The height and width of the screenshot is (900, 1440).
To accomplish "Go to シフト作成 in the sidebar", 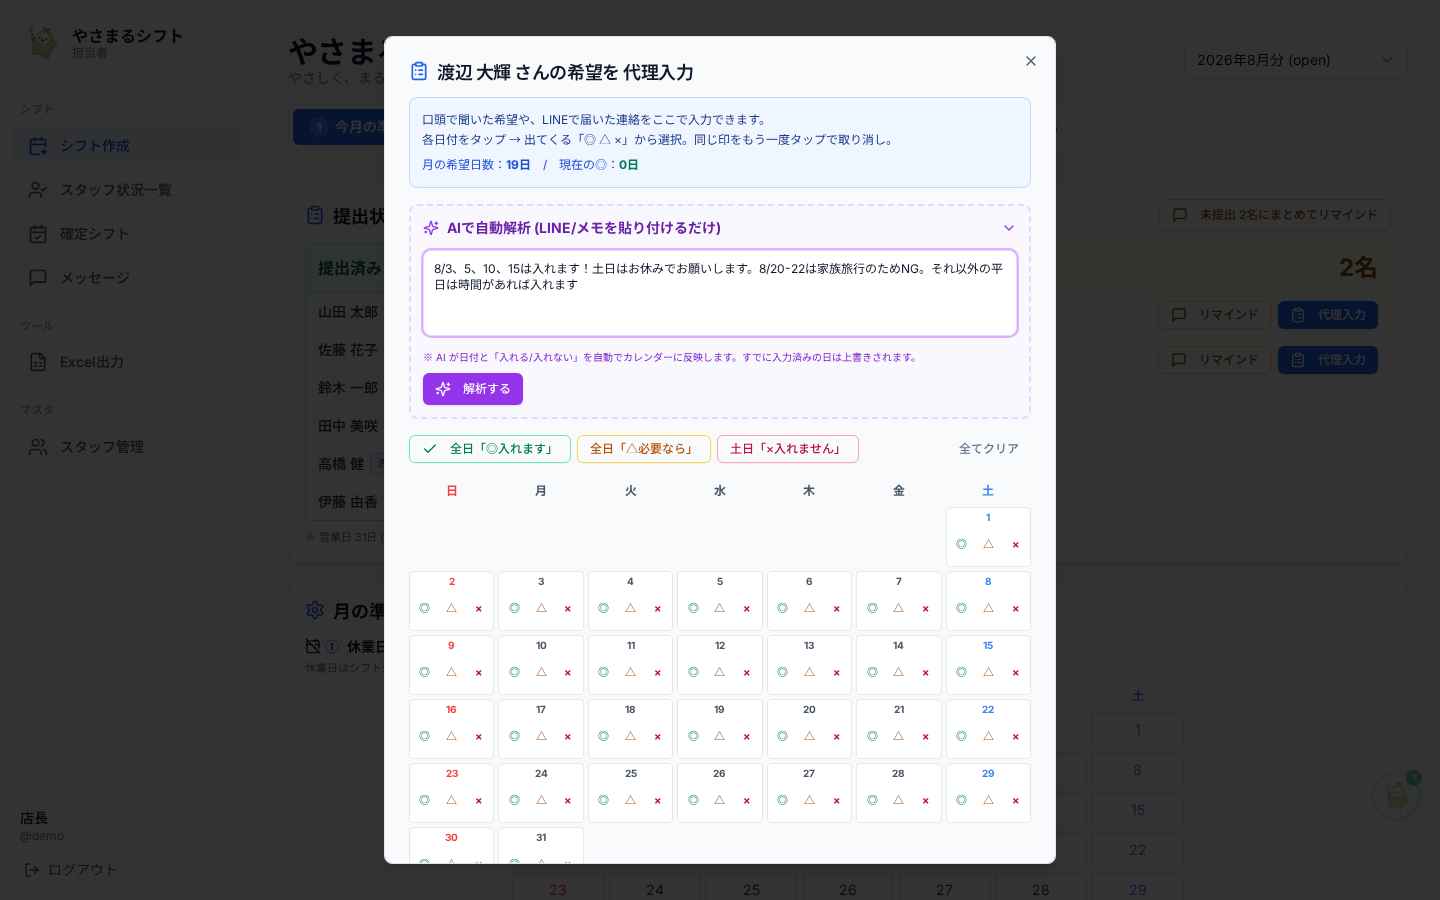I will 126,146.
